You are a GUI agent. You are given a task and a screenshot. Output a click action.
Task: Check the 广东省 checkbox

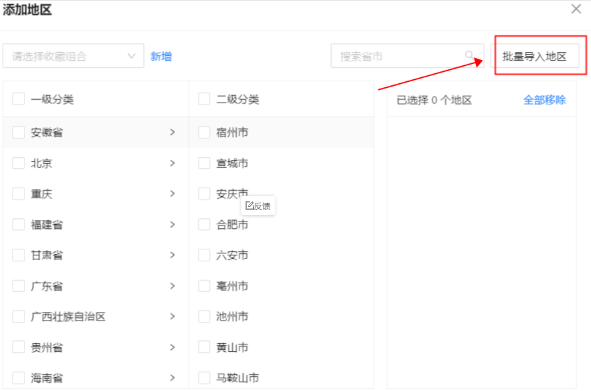(x=18, y=286)
